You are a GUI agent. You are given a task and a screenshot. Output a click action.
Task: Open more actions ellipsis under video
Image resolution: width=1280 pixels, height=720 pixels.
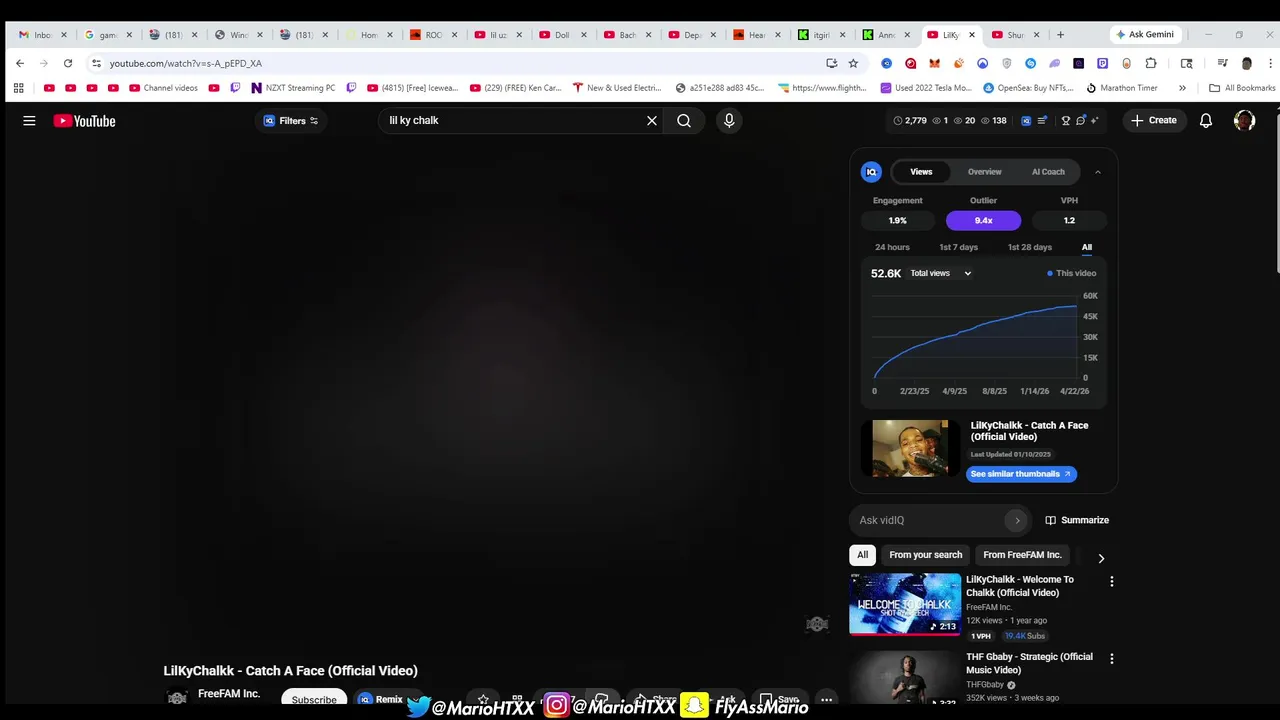point(826,699)
